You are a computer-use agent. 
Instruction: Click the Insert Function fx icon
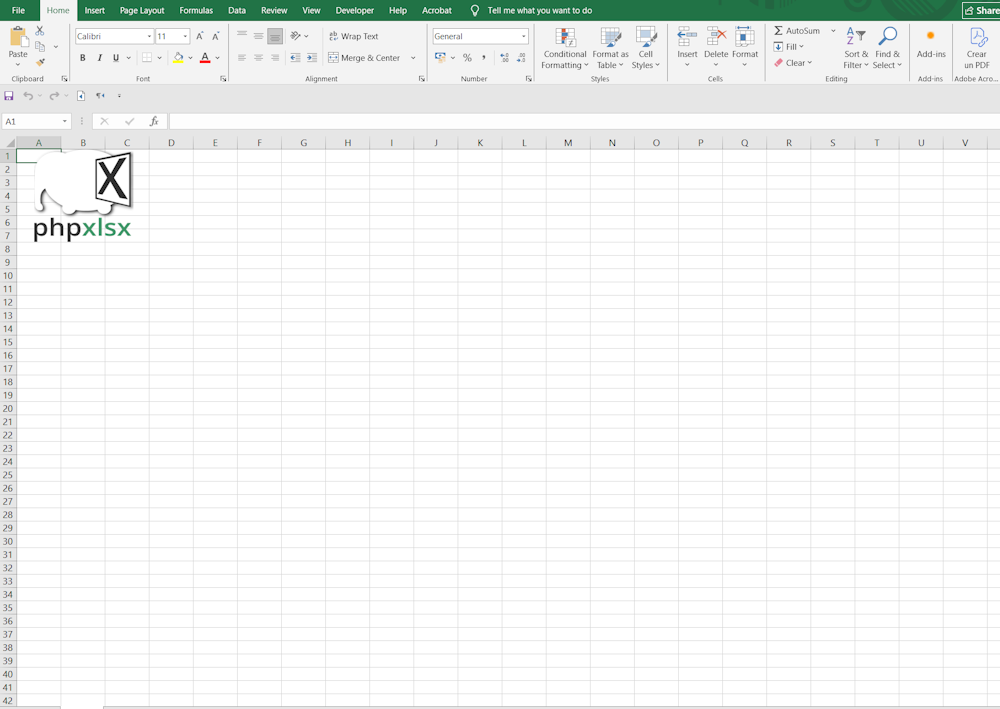[154, 121]
